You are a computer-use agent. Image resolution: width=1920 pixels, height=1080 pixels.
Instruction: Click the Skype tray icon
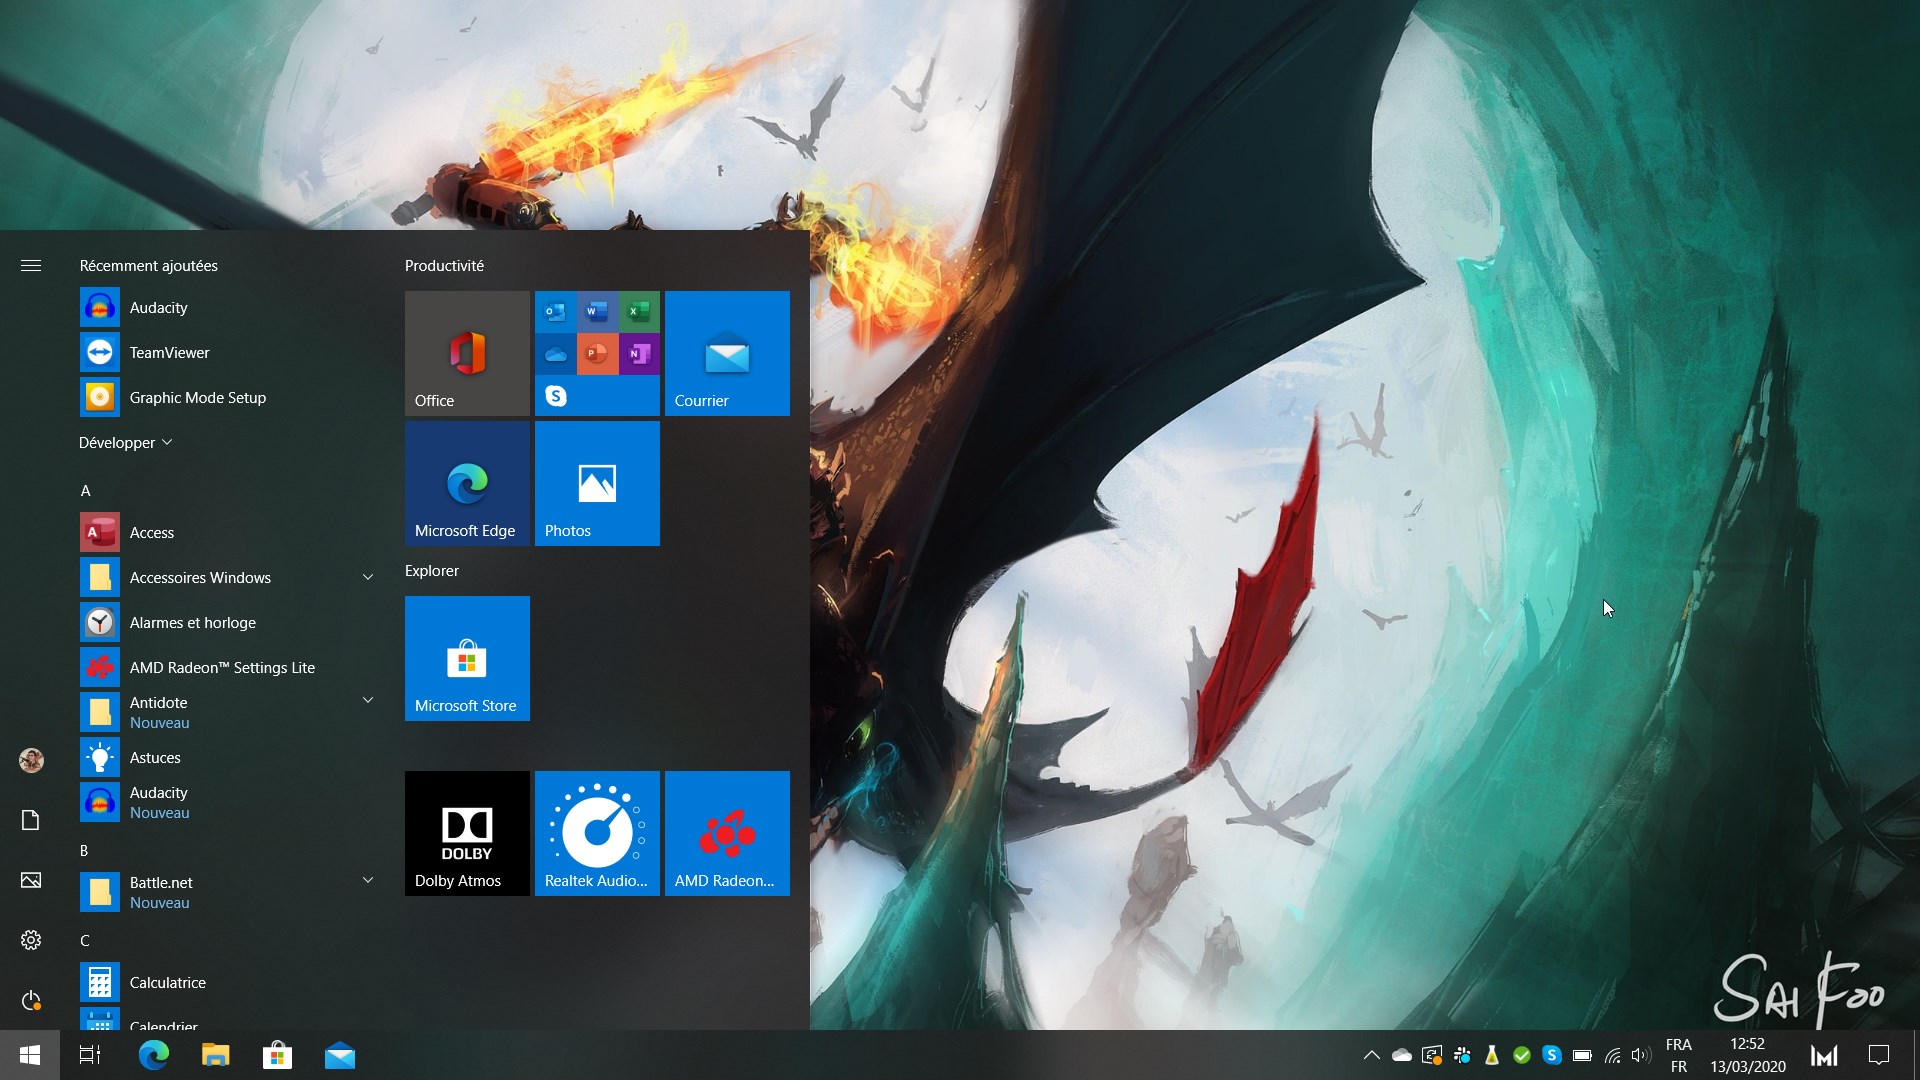[x=1552, y=1055]
